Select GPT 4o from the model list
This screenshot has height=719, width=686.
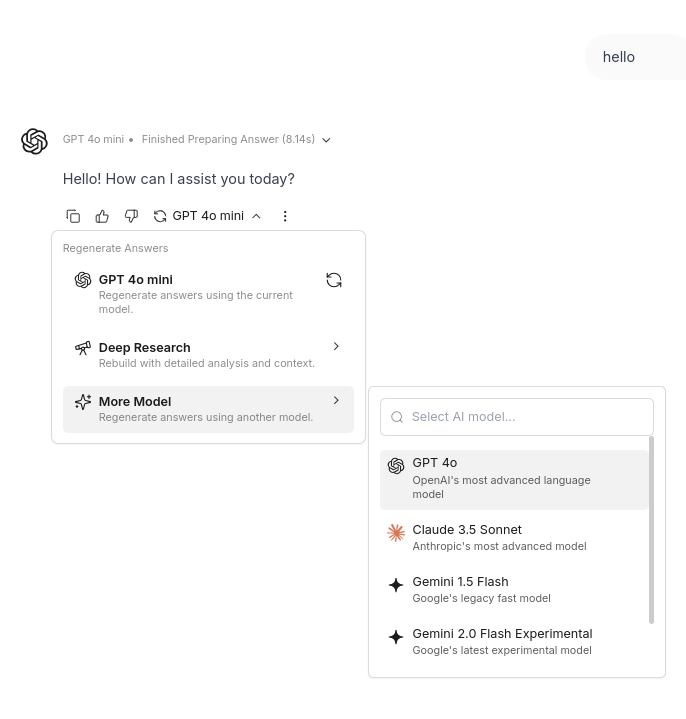[500, 479]
